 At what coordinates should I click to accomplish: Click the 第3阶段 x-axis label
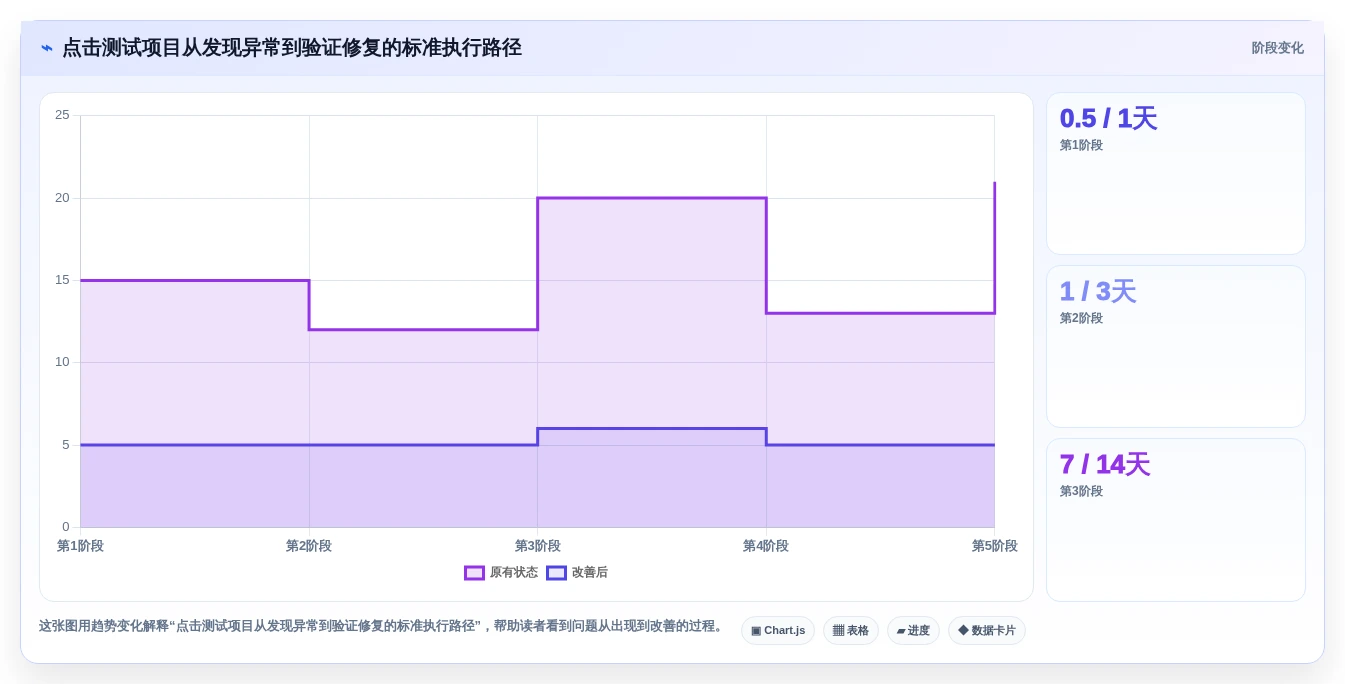(x=538, y=546)
